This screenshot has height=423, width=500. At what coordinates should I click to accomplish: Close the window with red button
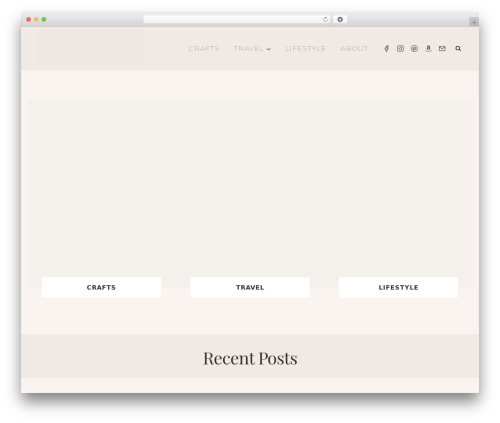click(29, 20)
